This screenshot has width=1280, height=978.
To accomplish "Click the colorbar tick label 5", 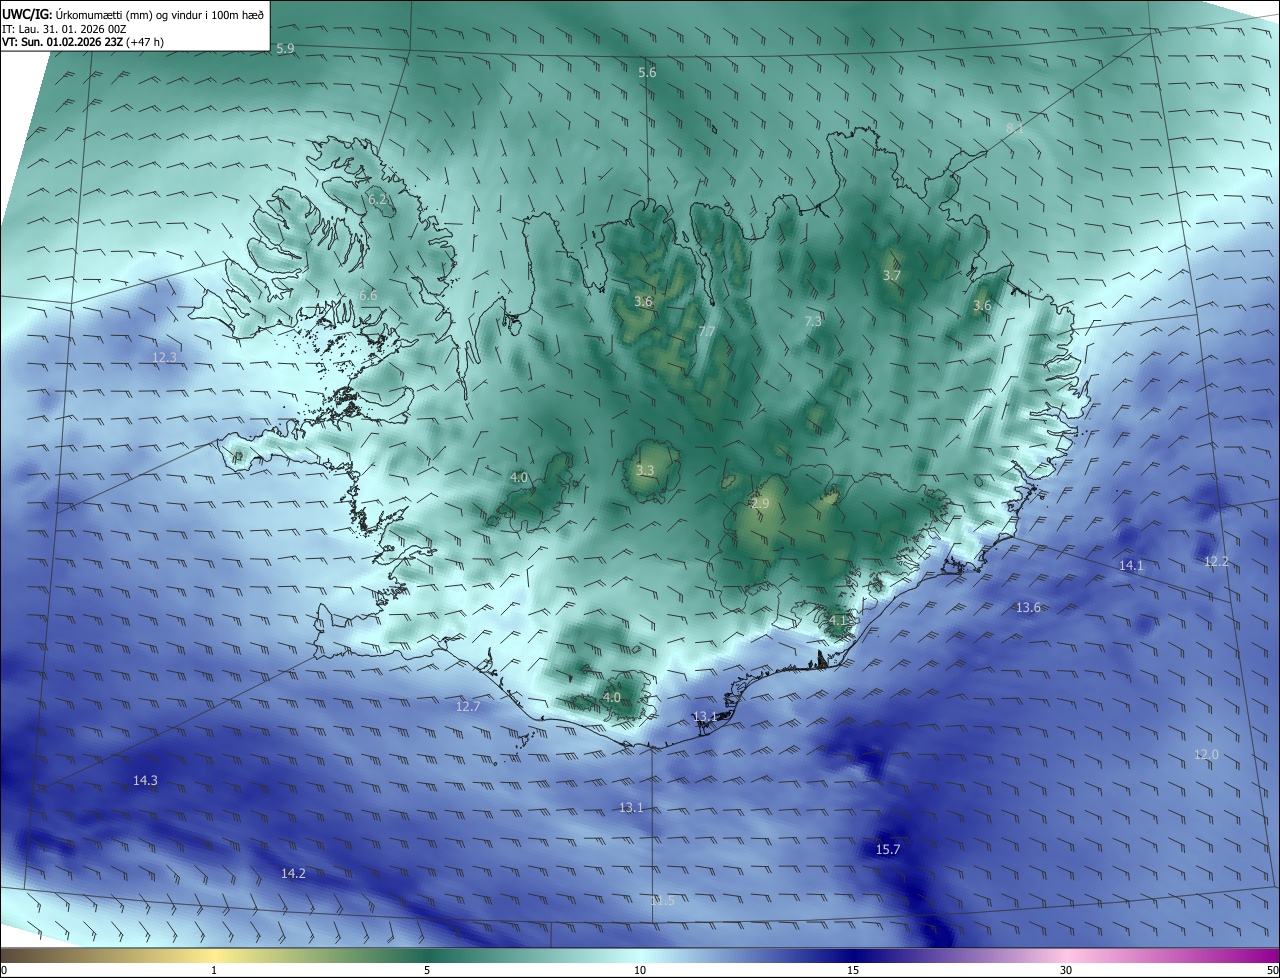I will pyautogui.click(x=427, y=970).
